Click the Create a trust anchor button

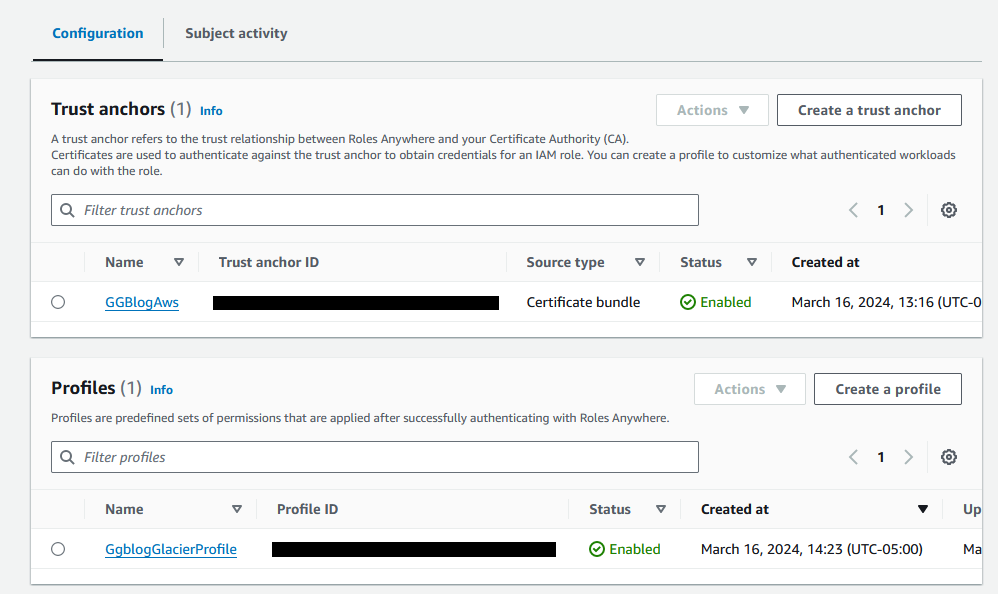coord(868,109)
